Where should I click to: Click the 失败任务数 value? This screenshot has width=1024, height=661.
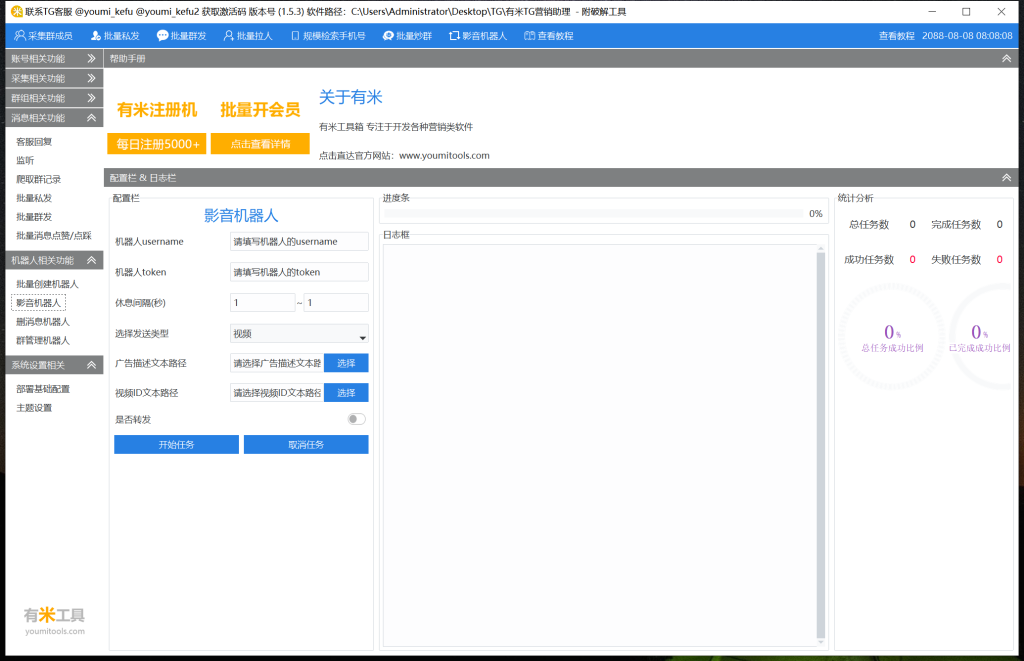(999, 260)
